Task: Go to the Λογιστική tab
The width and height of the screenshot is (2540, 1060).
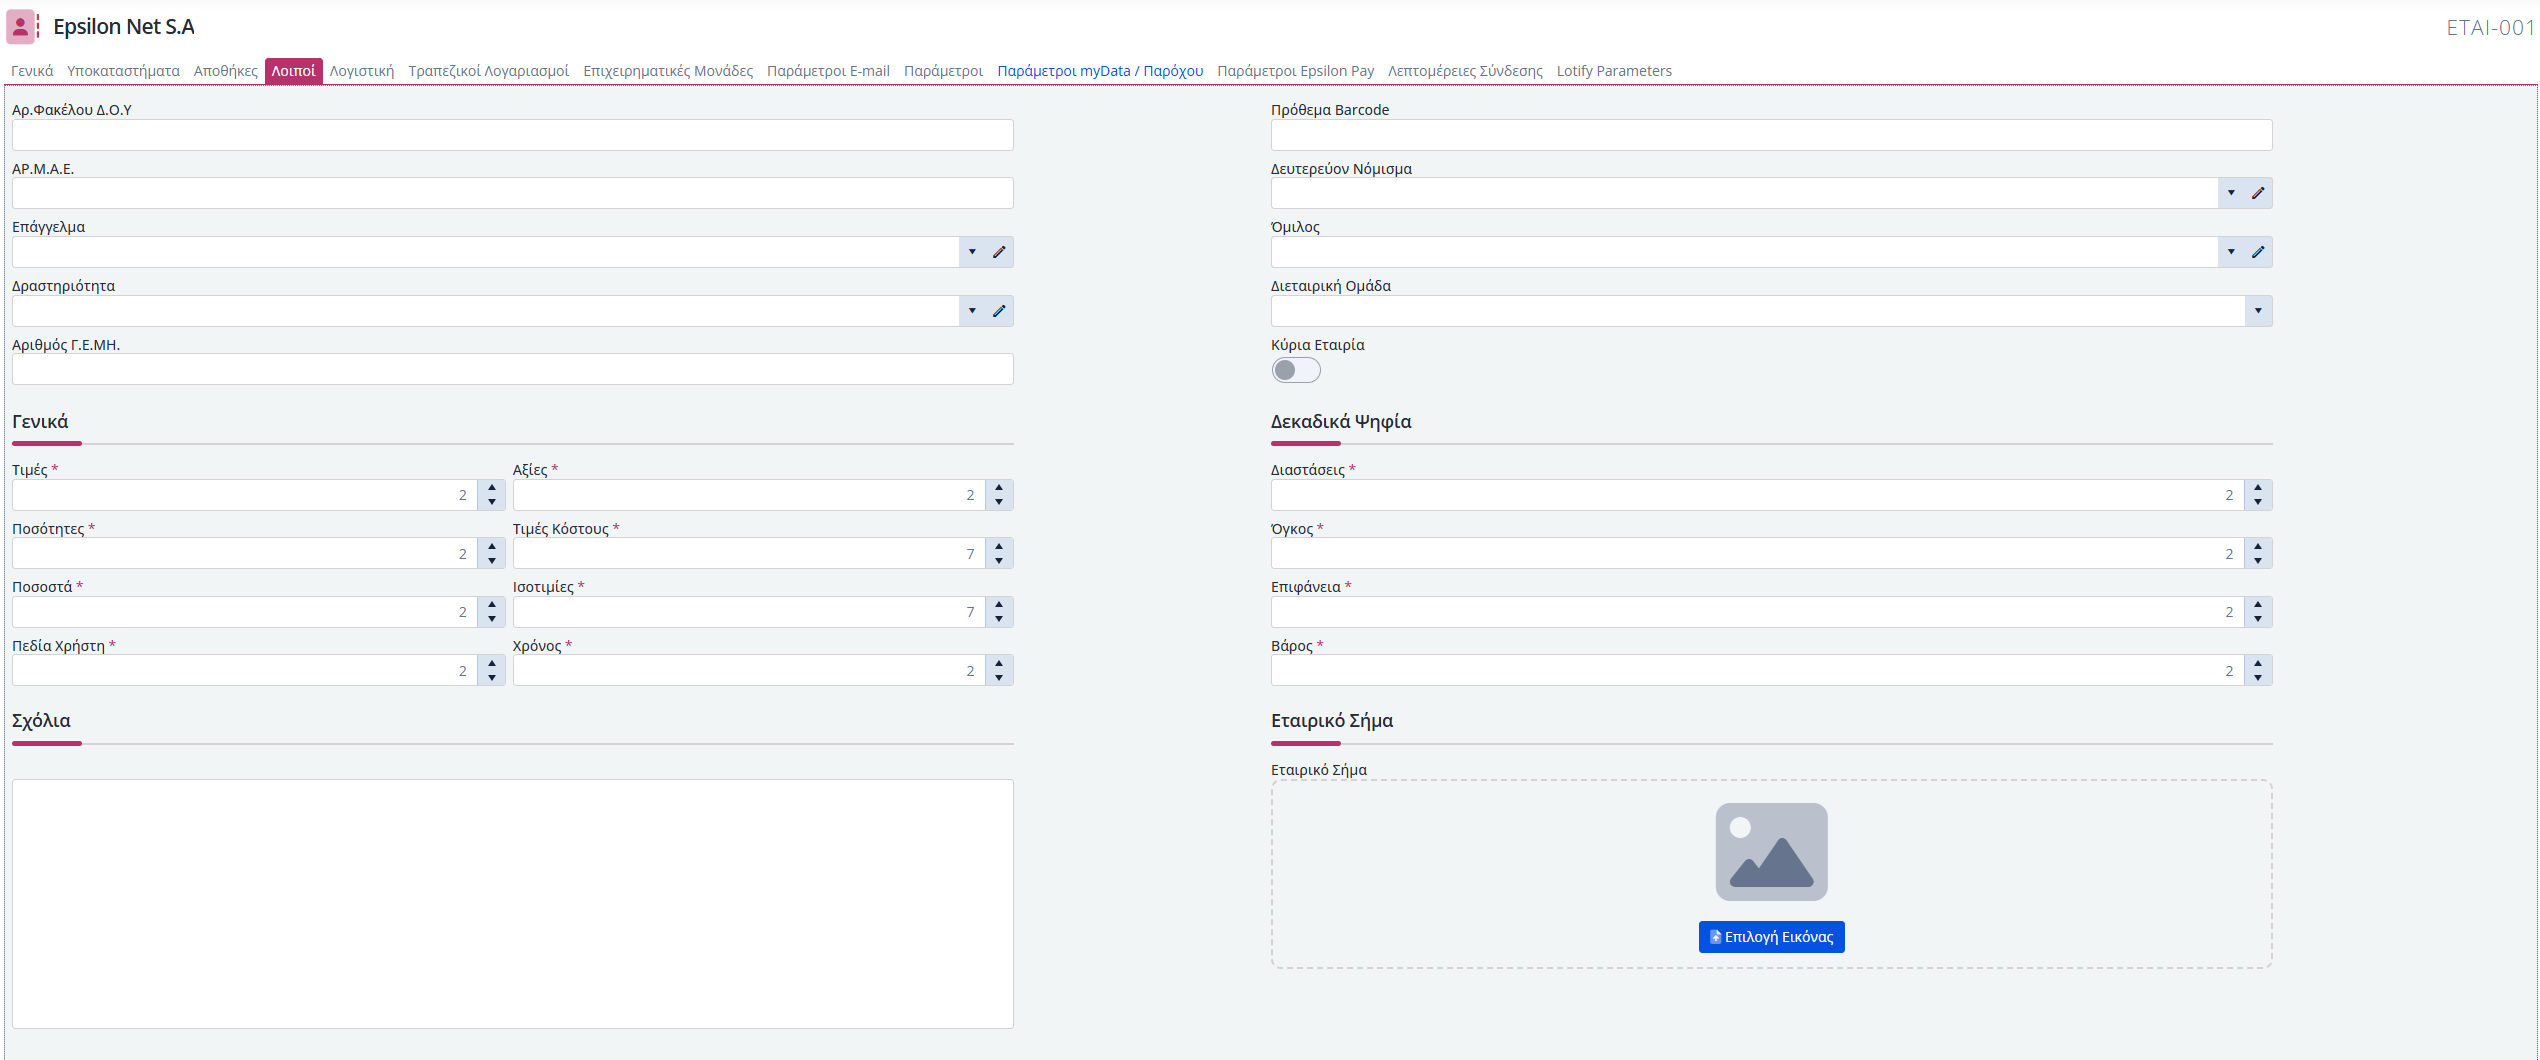Action: tap(362, 71)
